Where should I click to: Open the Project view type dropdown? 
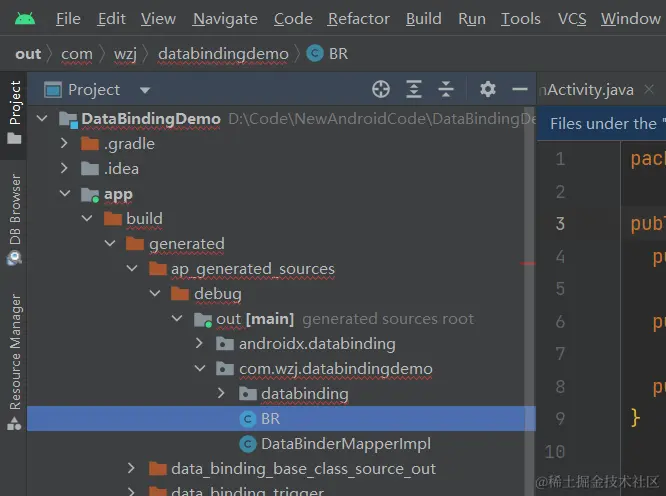point(145,90)
